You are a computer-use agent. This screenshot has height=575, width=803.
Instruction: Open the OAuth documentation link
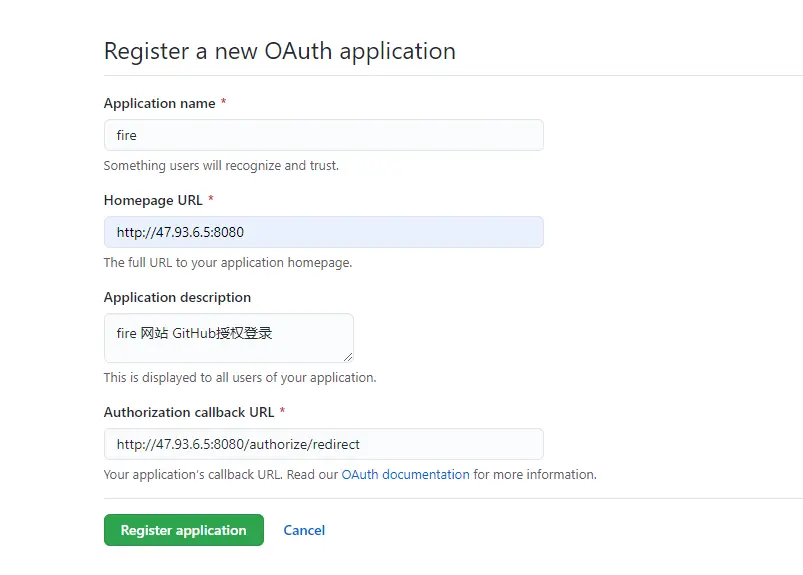point(405,475)
